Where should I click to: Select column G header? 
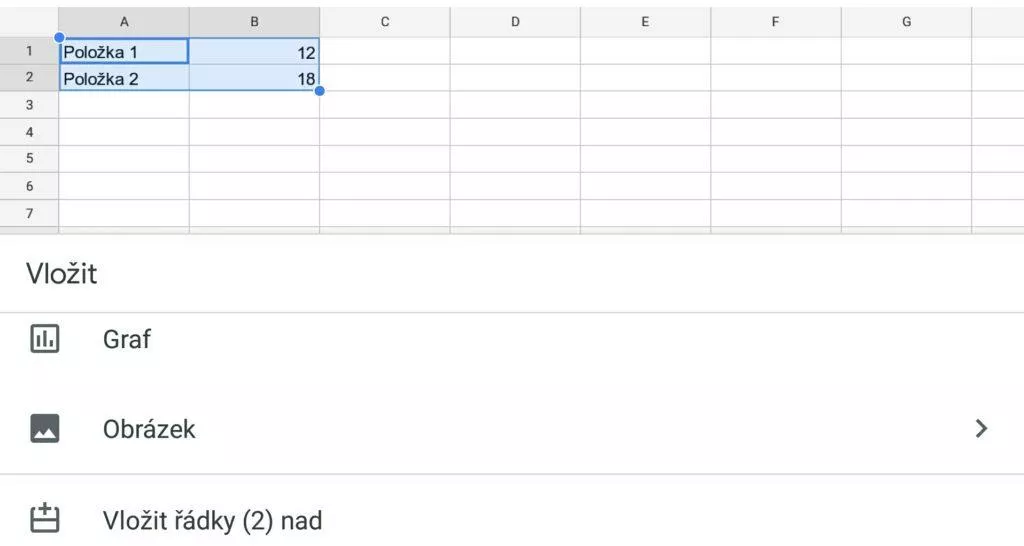coord(906,22)
